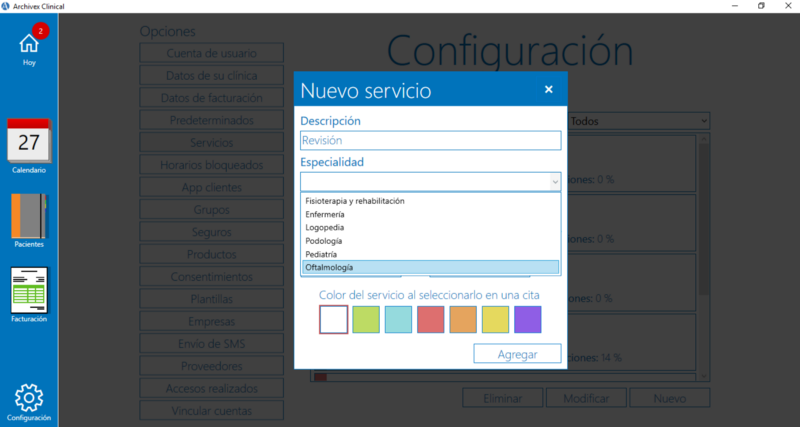Screen dimensions: 800x427
Task: Choose Logopedia specialty
Action: pos(431,228)
